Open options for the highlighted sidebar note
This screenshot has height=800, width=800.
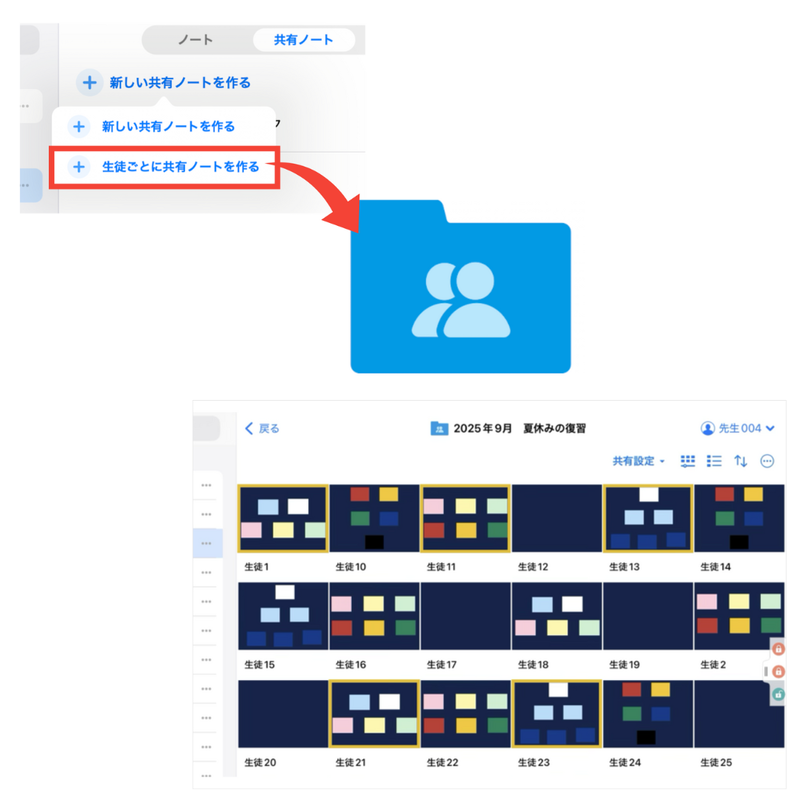[206, 543]
